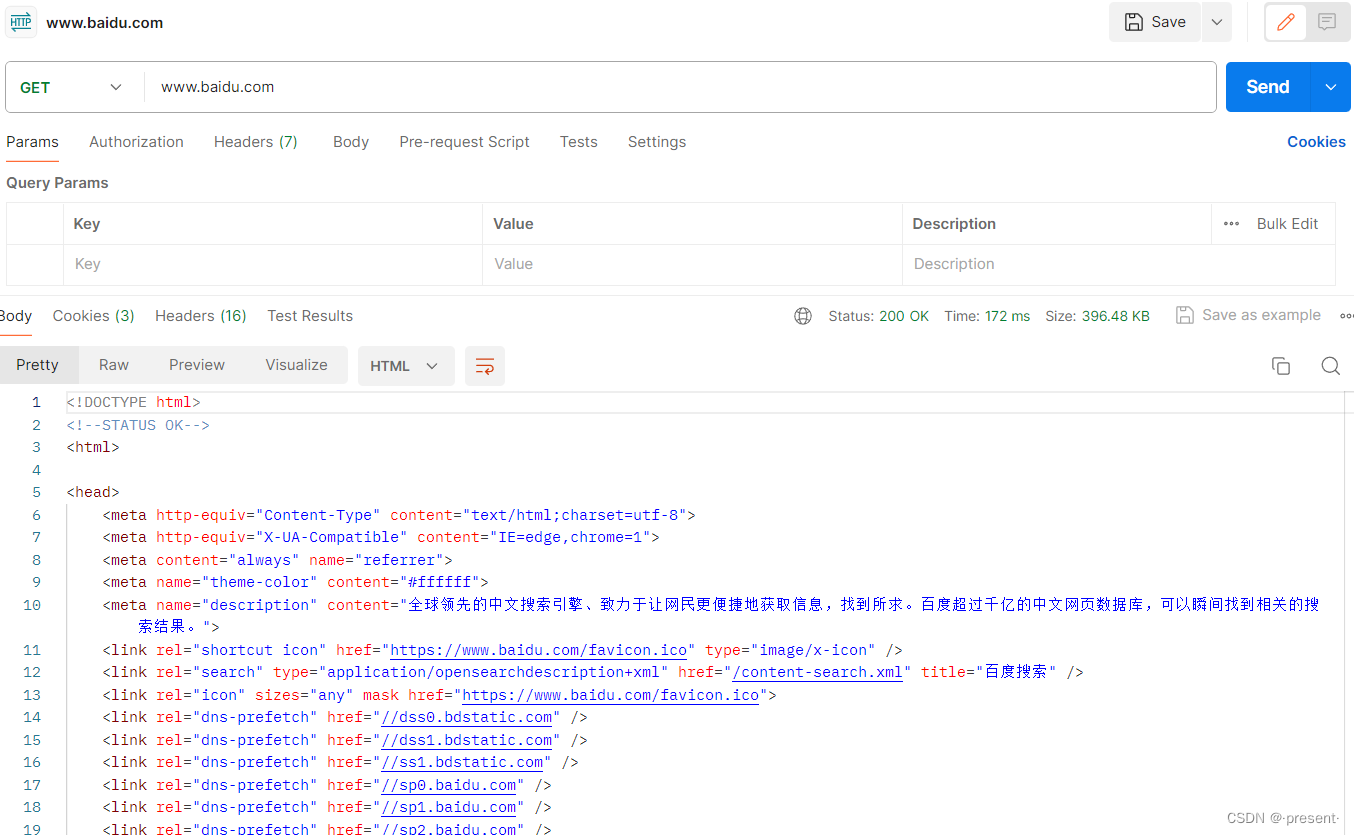This screenshot has height=835, width=1354.
Task: Click the Query Params heading
Action: 57,183
